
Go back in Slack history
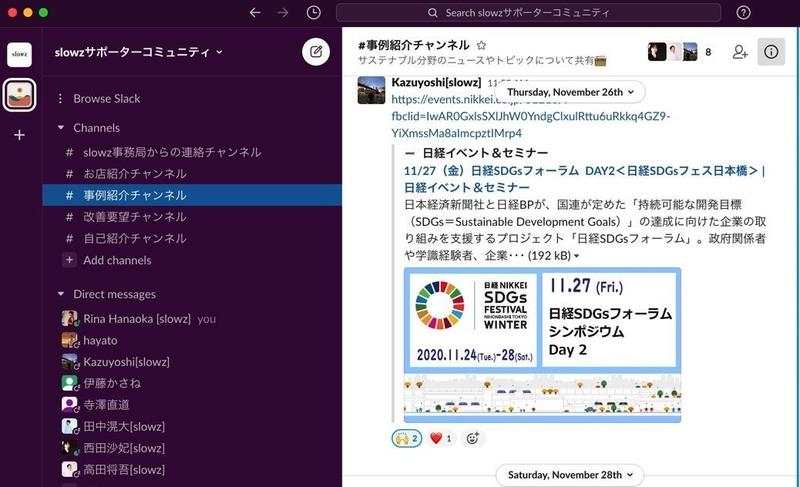click(255, 13)
